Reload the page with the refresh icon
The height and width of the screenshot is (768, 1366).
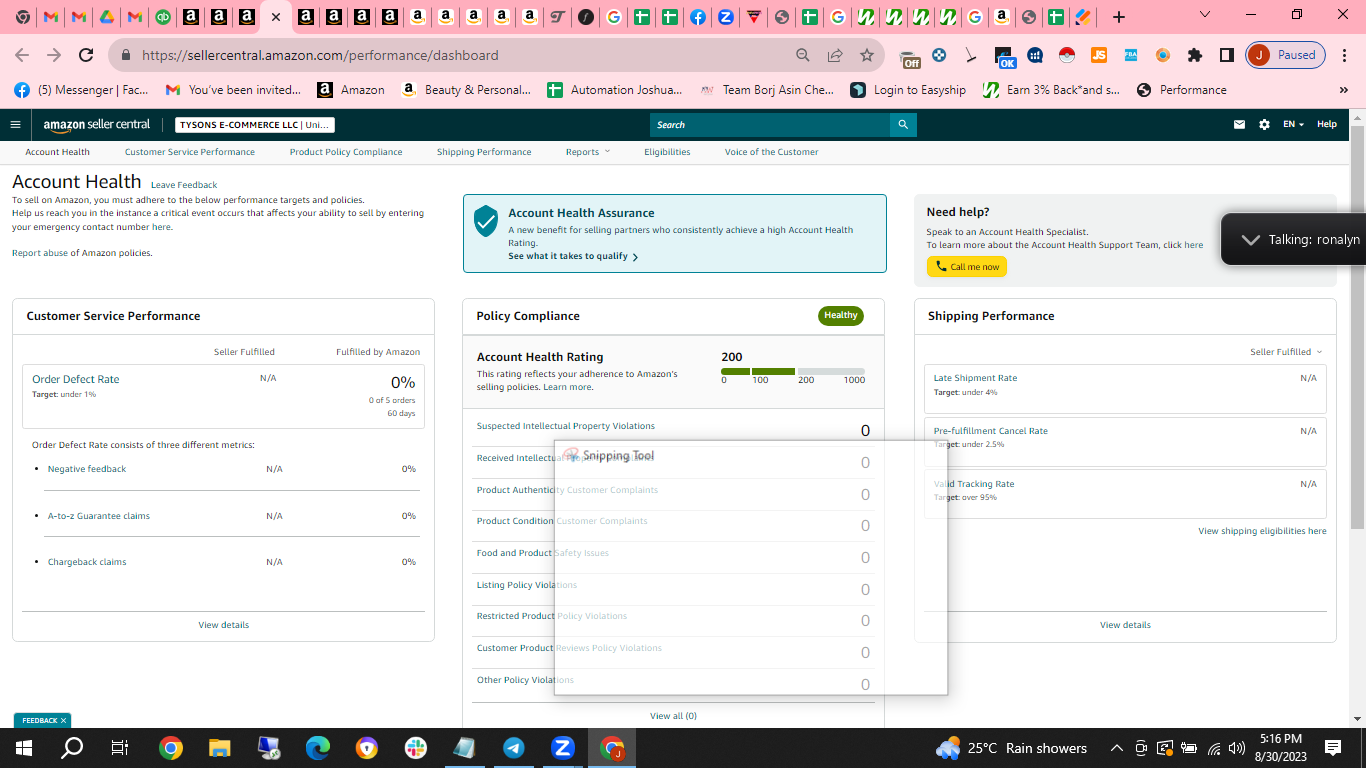[86, 55]
